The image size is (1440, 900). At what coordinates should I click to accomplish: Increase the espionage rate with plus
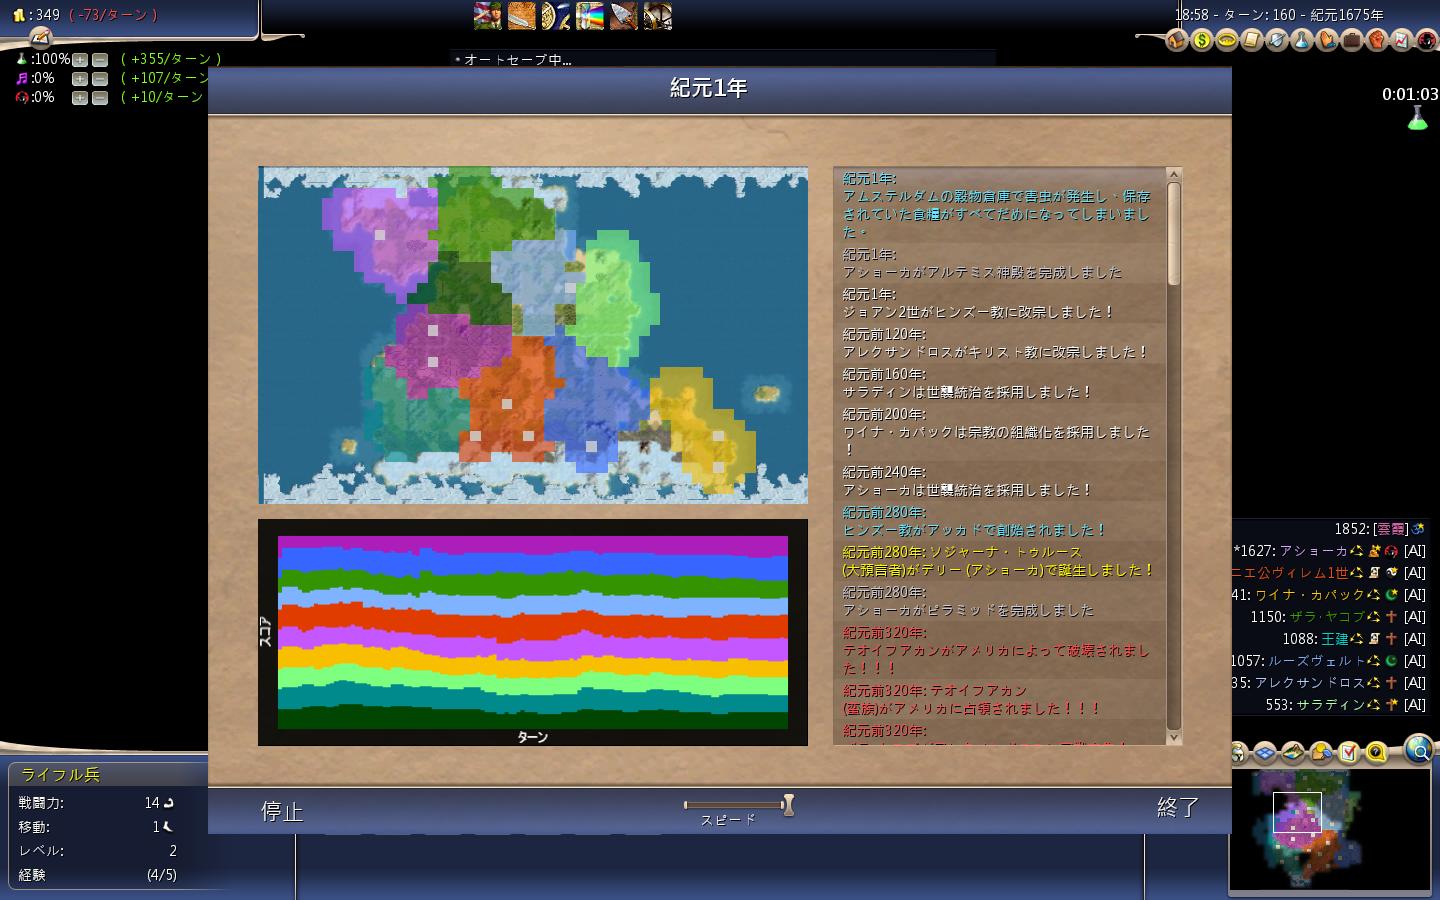pyautogui.click(x=80, y=98)
